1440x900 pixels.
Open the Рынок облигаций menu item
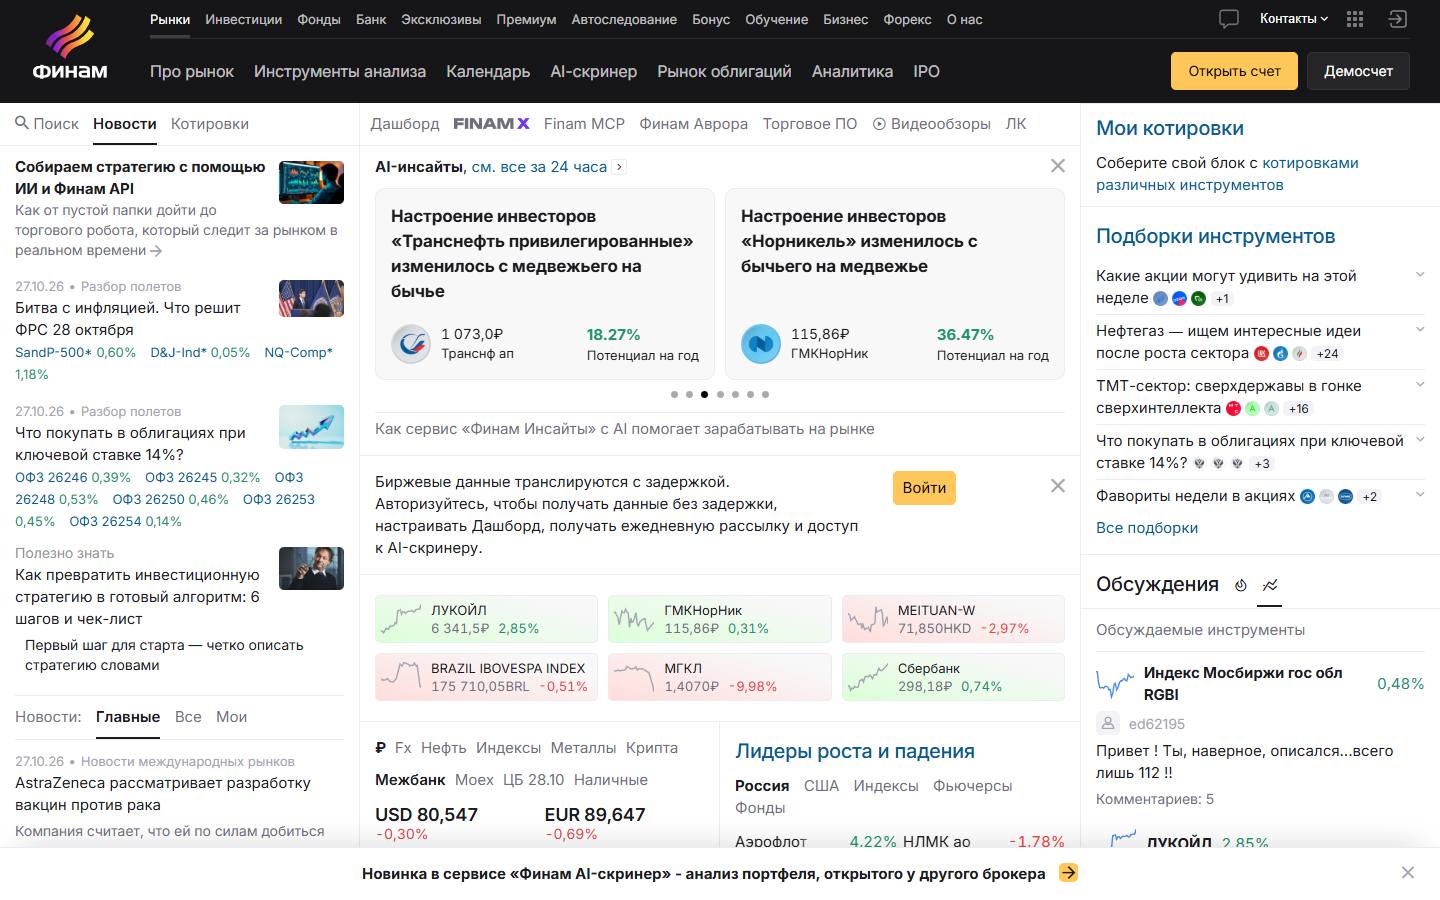click(724, 71)
